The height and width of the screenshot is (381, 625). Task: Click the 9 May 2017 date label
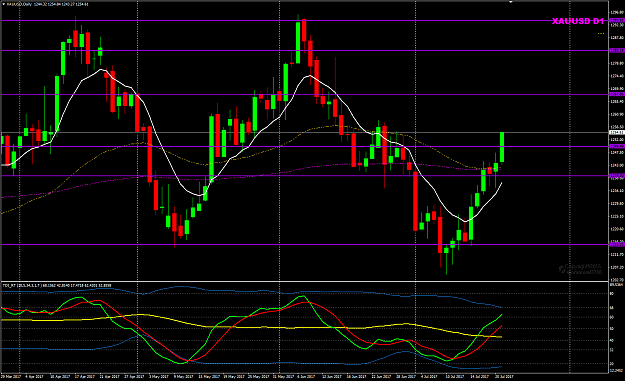pyautogui.click(x=183, y=376)
